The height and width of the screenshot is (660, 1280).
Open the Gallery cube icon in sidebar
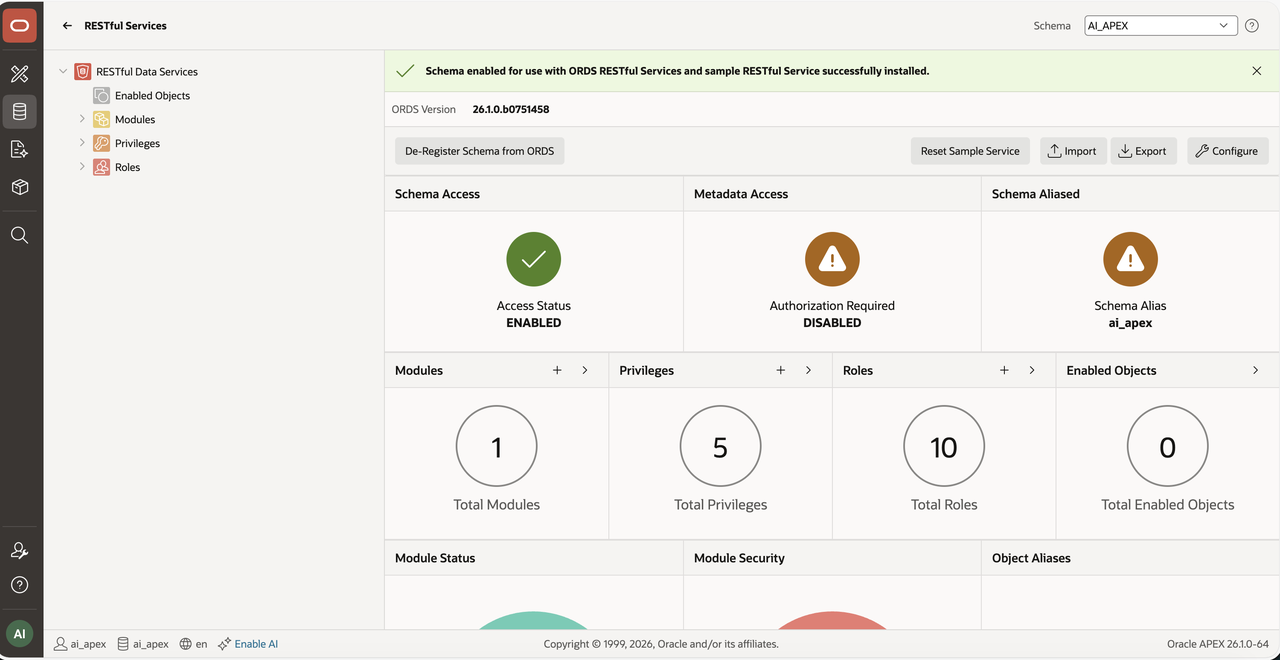pyautogui.click(x=20, y=187)
